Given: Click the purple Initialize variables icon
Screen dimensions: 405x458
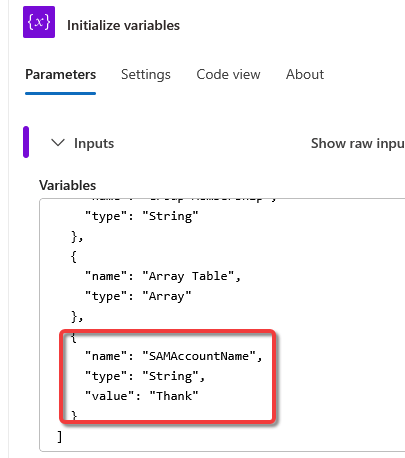Looking at the screenshot, I should point(39,22).
